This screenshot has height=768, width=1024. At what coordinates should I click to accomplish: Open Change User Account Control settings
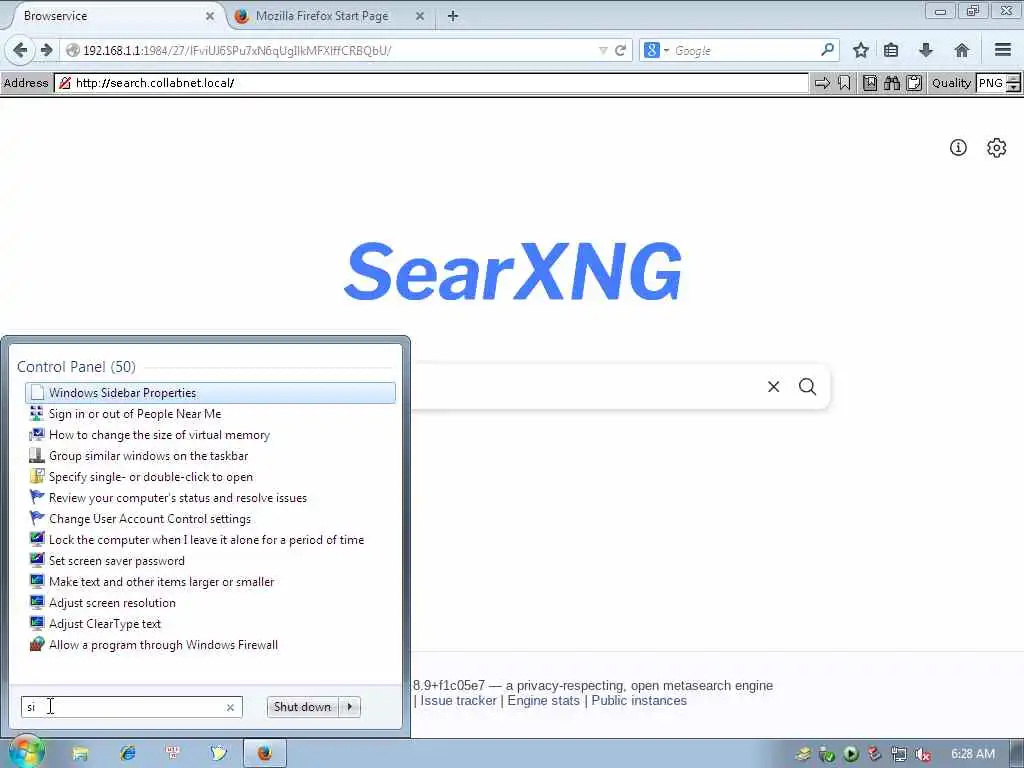pos(210,519)
